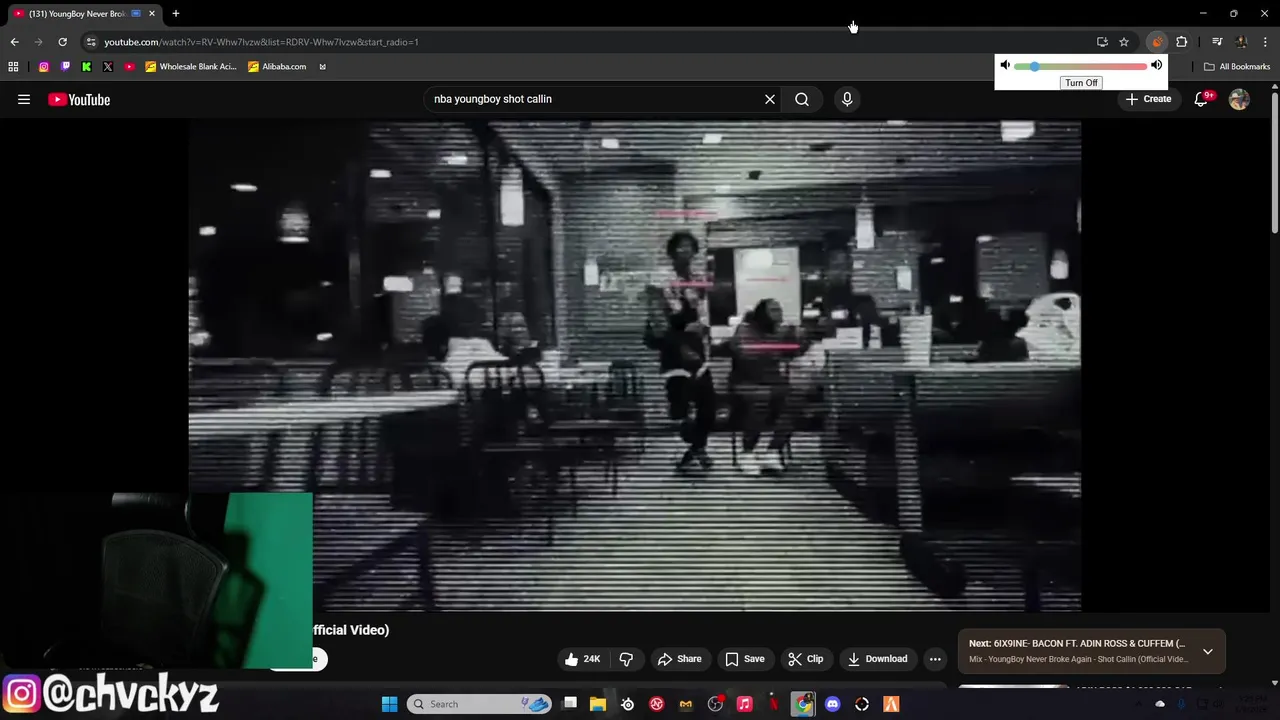Open Alibaba.com bookmark

[278, 67]
